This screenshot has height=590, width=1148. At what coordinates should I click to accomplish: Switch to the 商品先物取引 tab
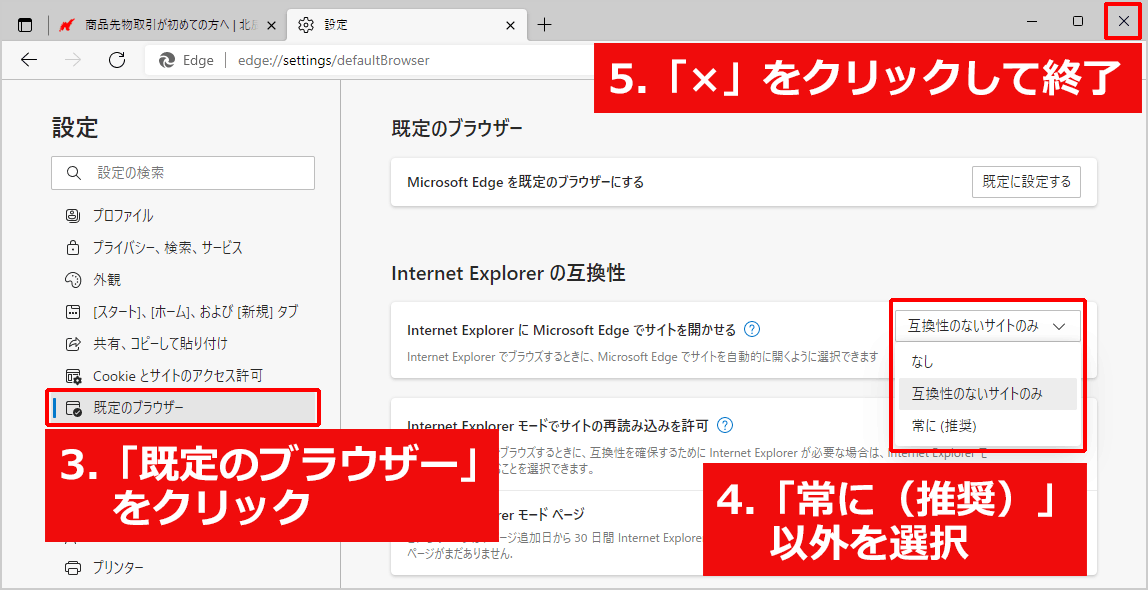tap(165, 24)
